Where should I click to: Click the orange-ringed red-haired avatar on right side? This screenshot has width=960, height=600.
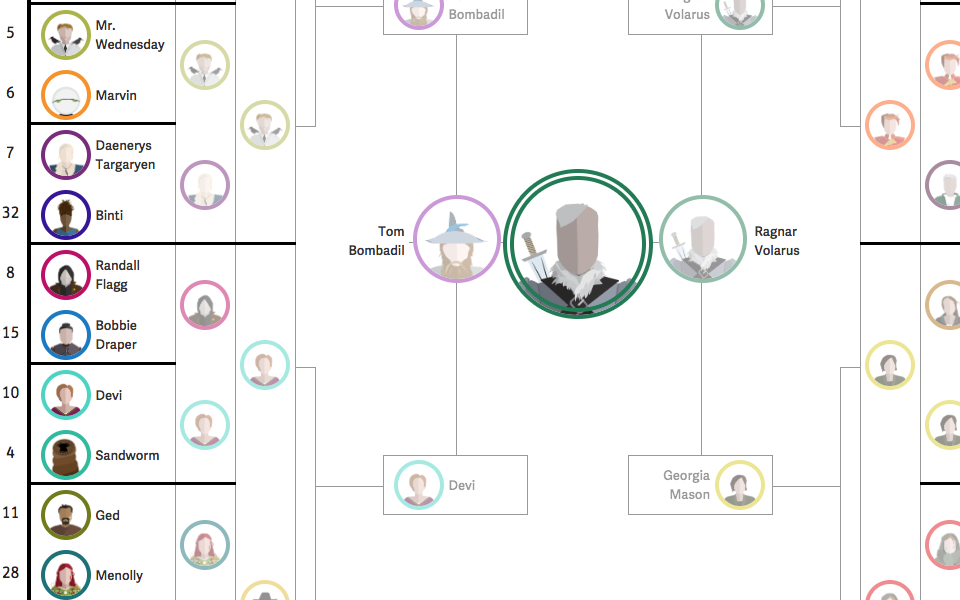click(890, 125)
